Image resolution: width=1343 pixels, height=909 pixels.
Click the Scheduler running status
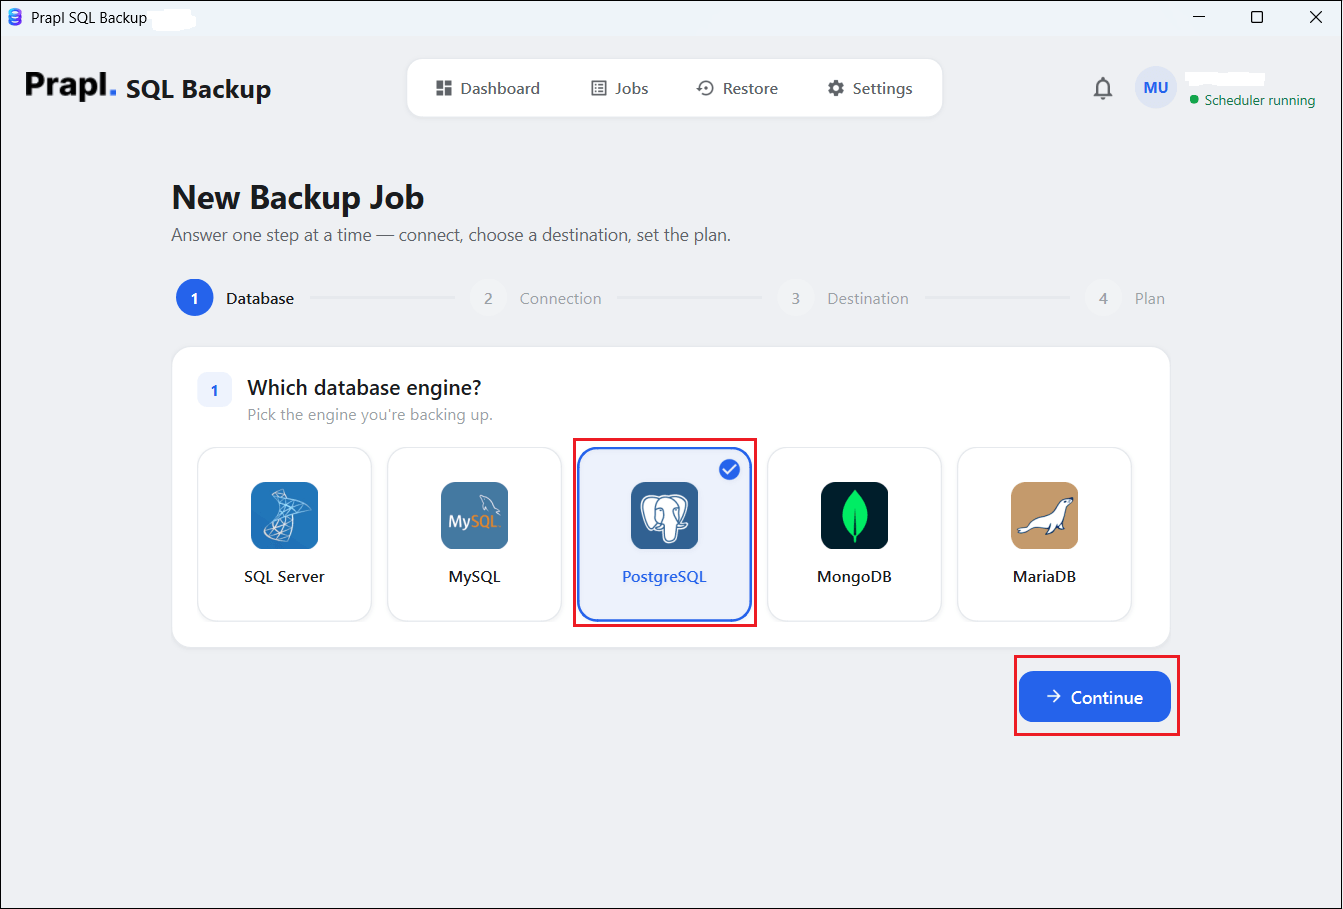(x=1252, y=100)
